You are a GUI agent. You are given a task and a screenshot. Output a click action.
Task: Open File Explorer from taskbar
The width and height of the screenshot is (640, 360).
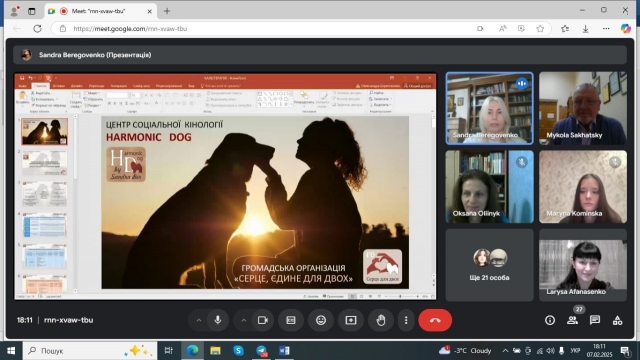[x=215, y=351]
